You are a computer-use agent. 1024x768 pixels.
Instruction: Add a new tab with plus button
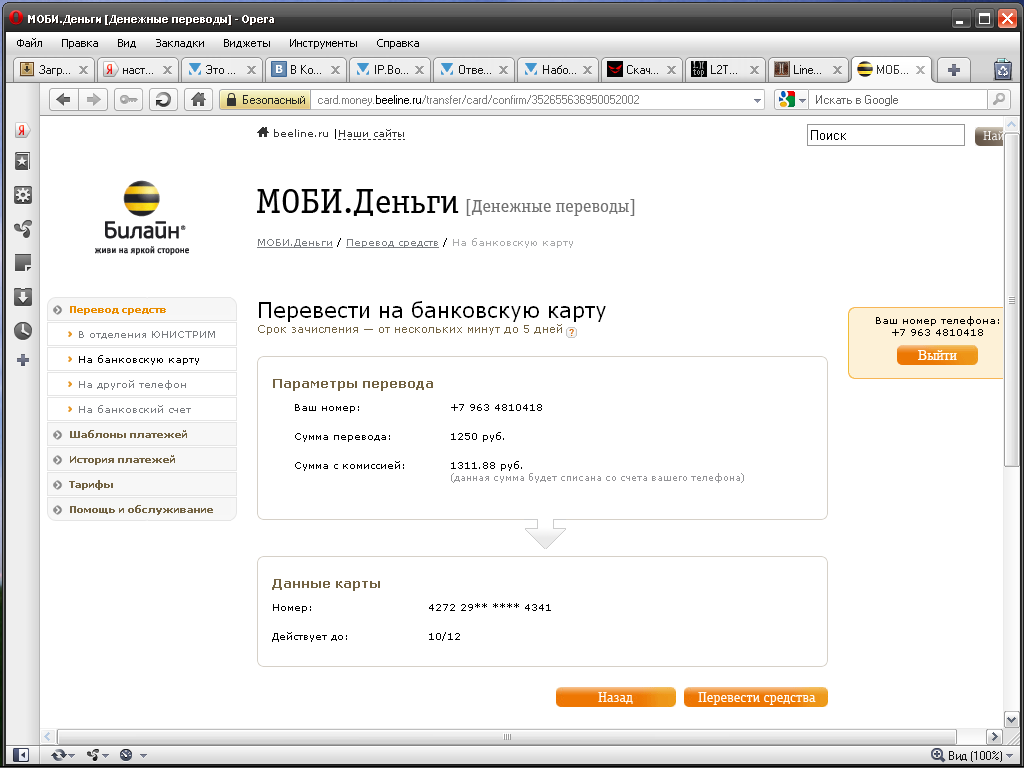[x=953, y=70]
